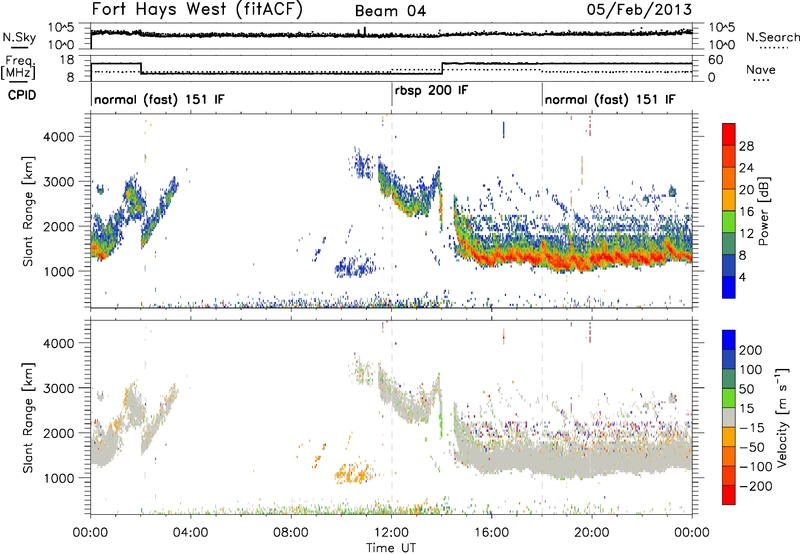Click the 20:00 time axis label

point(592,533)
